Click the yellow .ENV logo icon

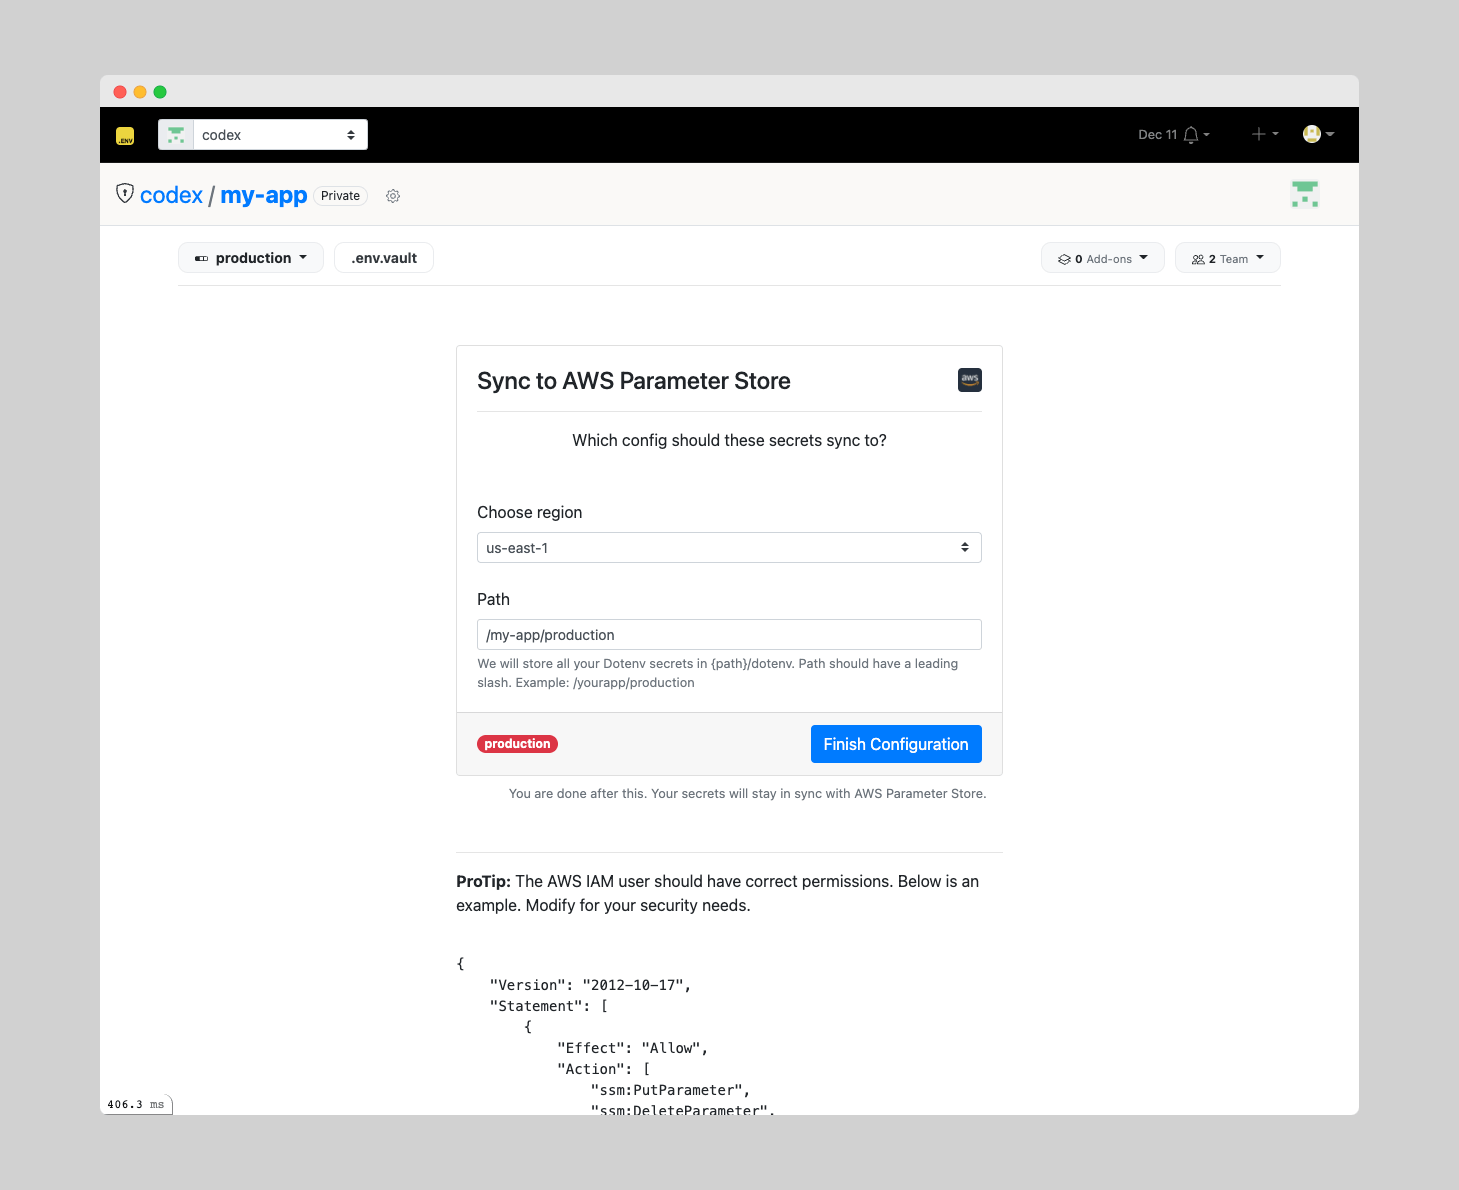[x=125, y=135]
